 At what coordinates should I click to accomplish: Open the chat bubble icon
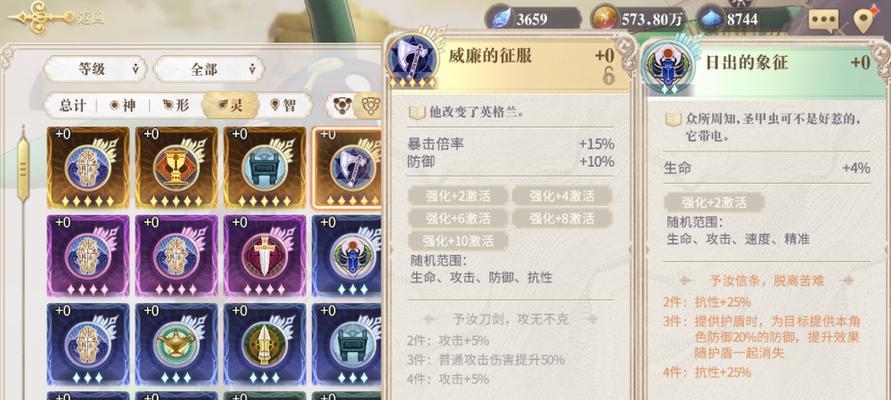[823, 20]
